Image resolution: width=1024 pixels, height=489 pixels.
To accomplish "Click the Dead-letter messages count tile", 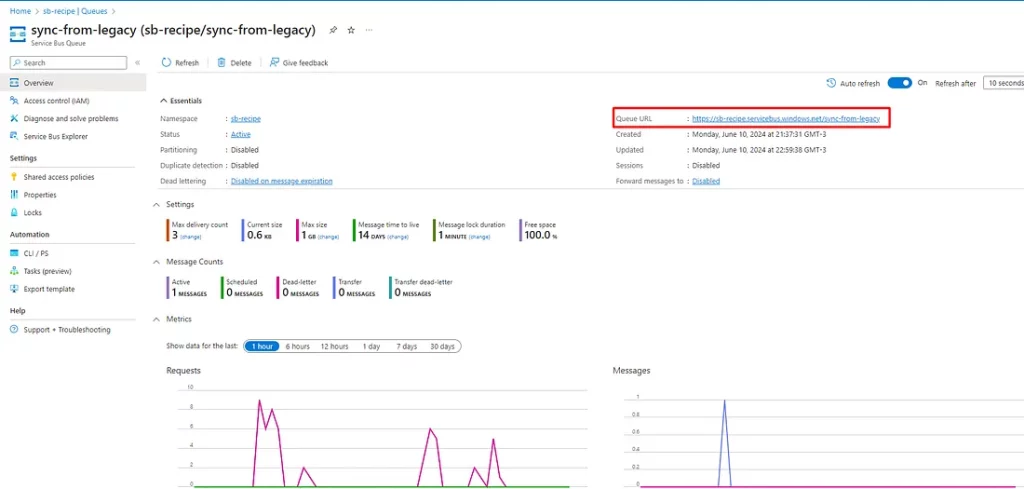I will [x=300, y=288].
